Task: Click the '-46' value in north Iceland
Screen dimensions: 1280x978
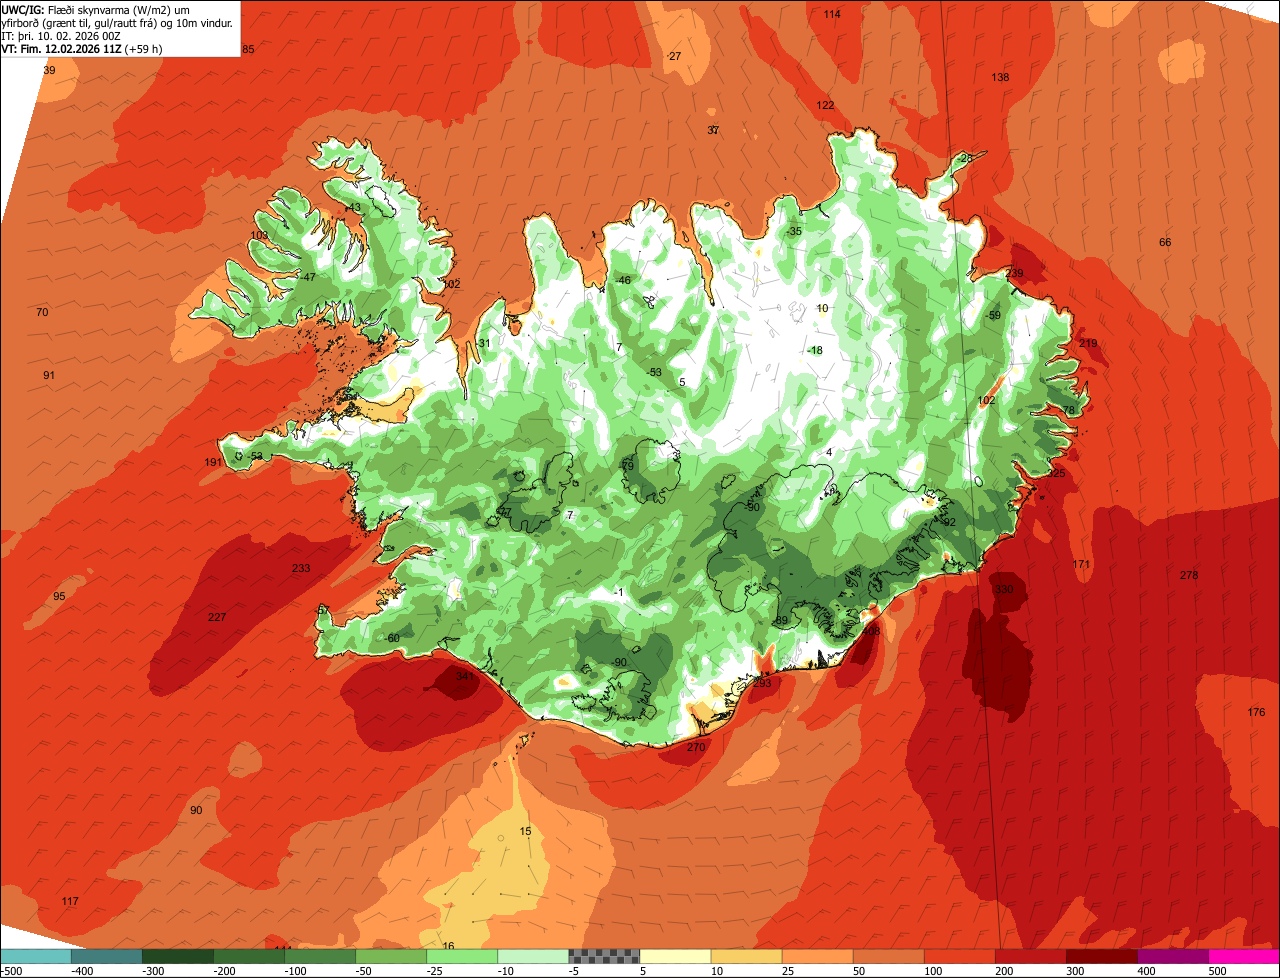Action: [623, 280]
